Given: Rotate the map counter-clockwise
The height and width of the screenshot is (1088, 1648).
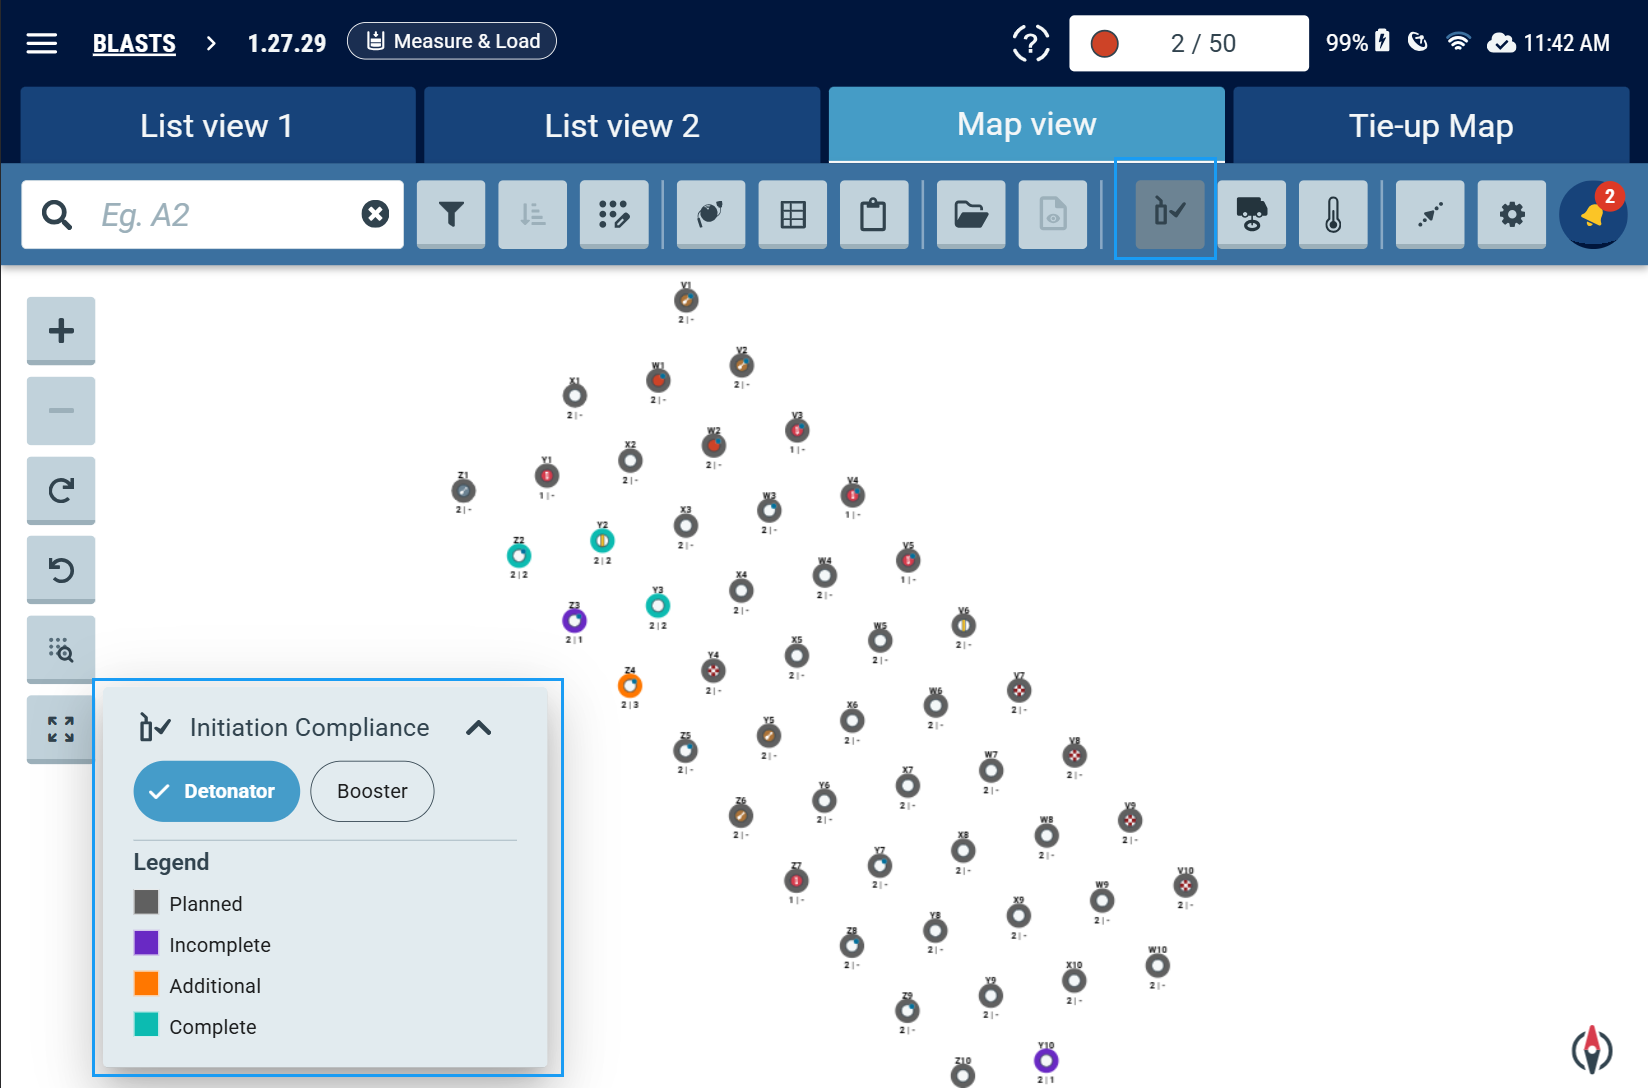Looking at the screenshot, I should point(61,570).
